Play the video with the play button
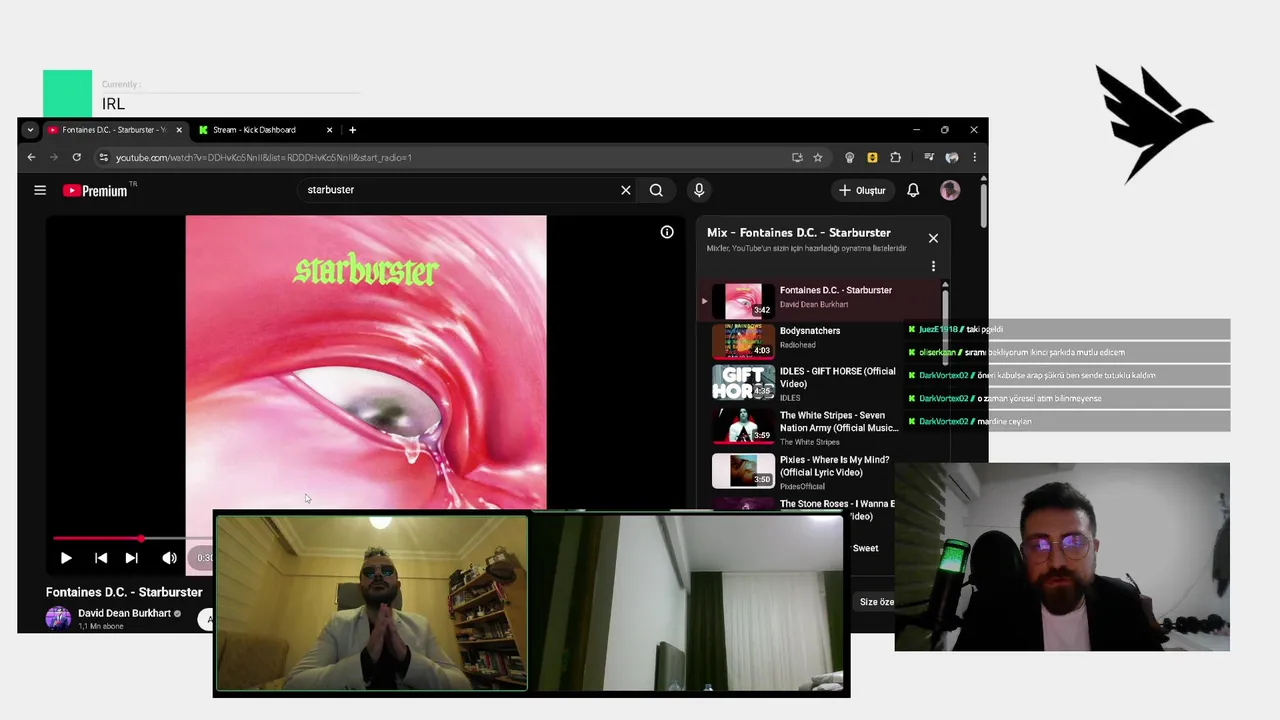Viewport: 1280px width, 720px height. (x=66, y=558)
